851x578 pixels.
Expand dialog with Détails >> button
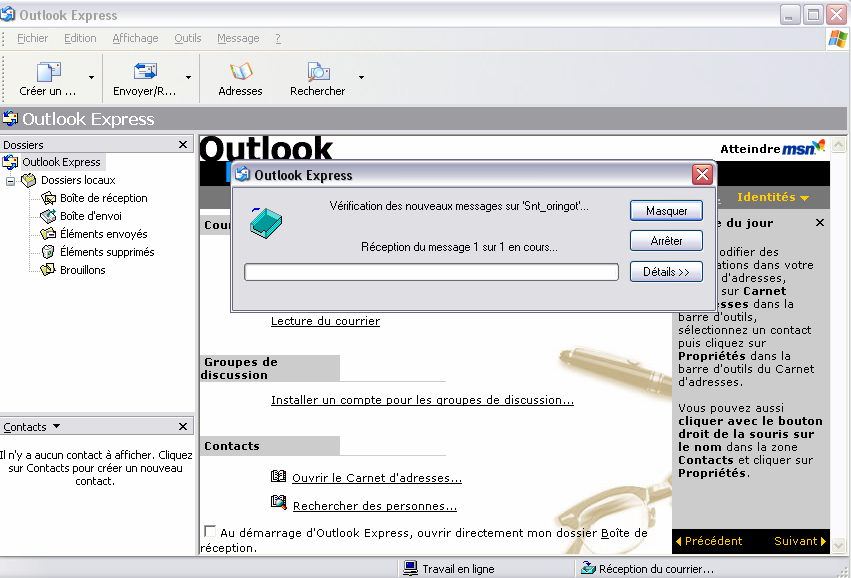[x=666, y=271]
